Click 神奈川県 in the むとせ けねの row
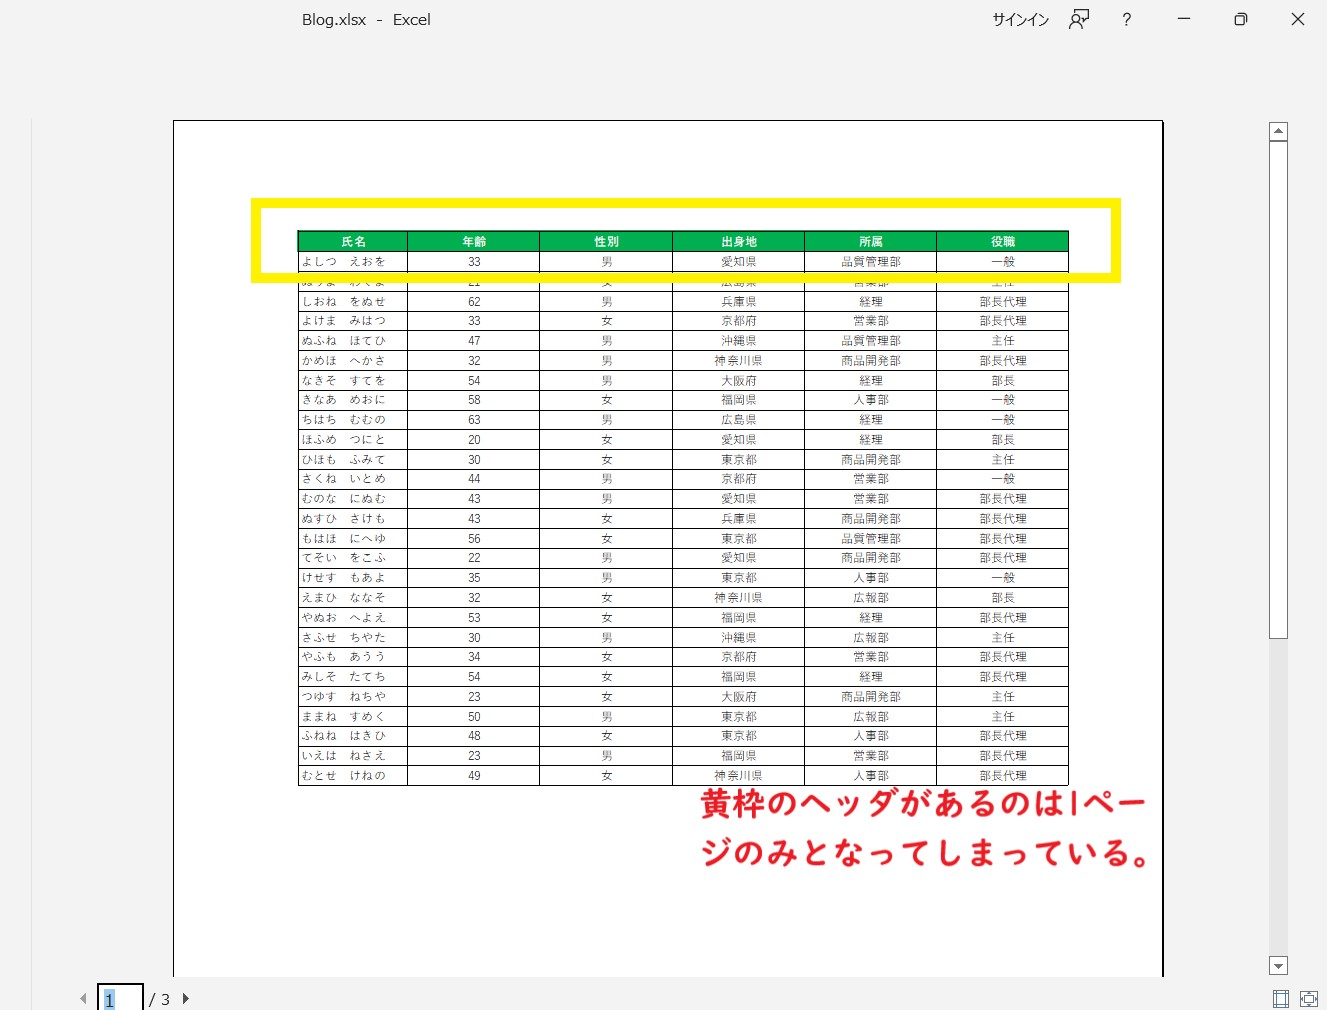This screenshot has height=1010, width=1327. pyautogui.click(x=739, y=776)
